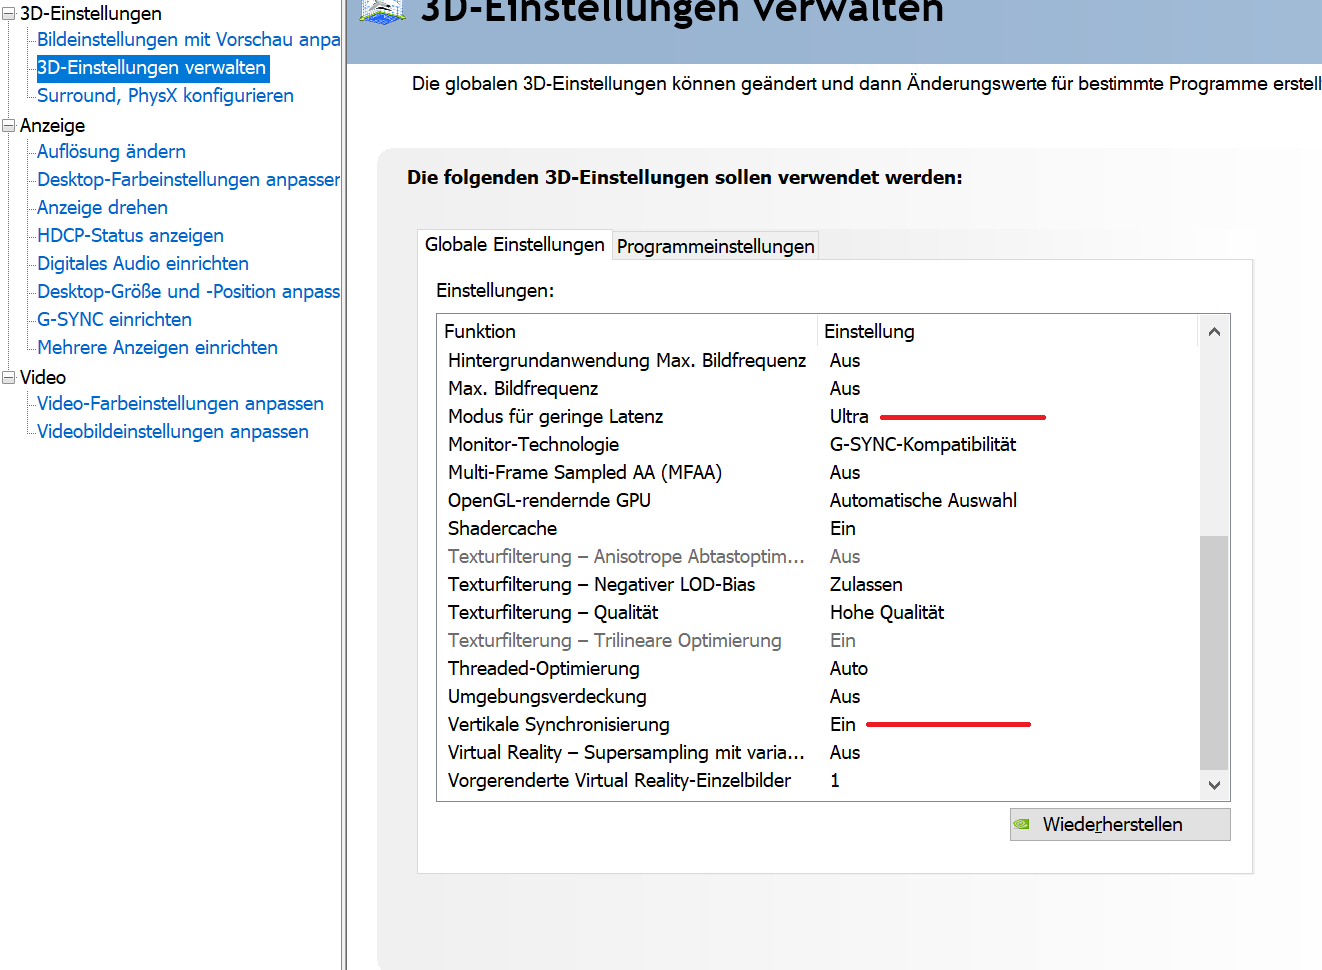Select the Umgebungsverdeckung row
Viewport: 1322px width, 970px height.
click(818, 696)
